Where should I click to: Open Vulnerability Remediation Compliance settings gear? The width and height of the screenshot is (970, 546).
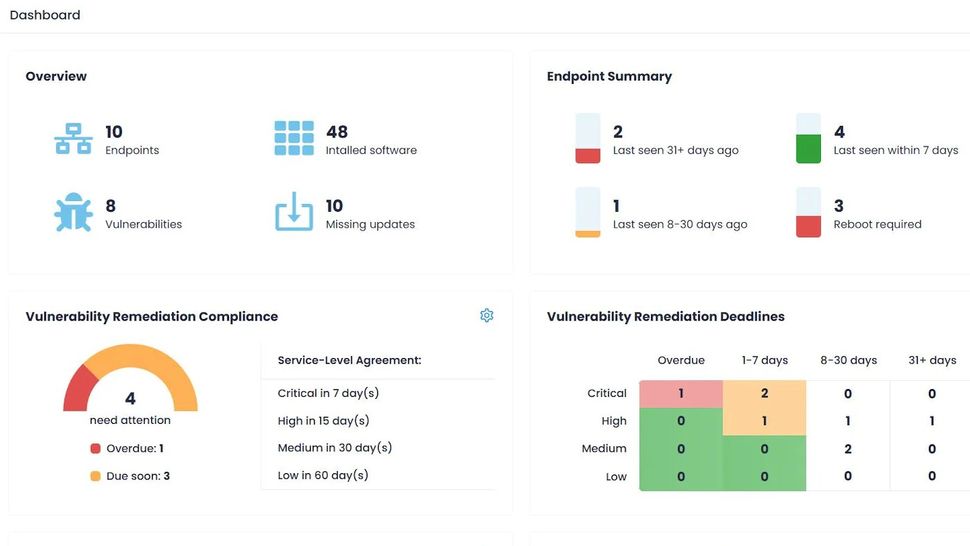point(487,316)
